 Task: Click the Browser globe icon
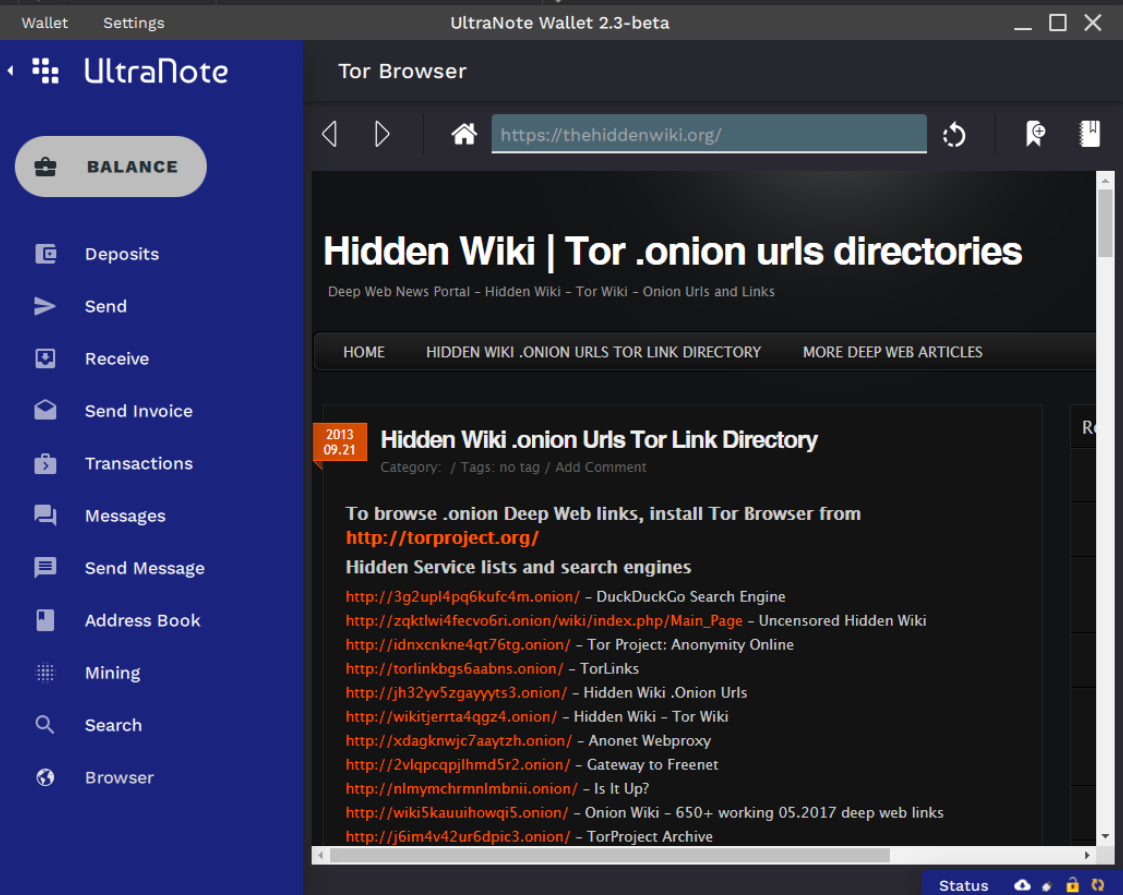click(45, 777)
